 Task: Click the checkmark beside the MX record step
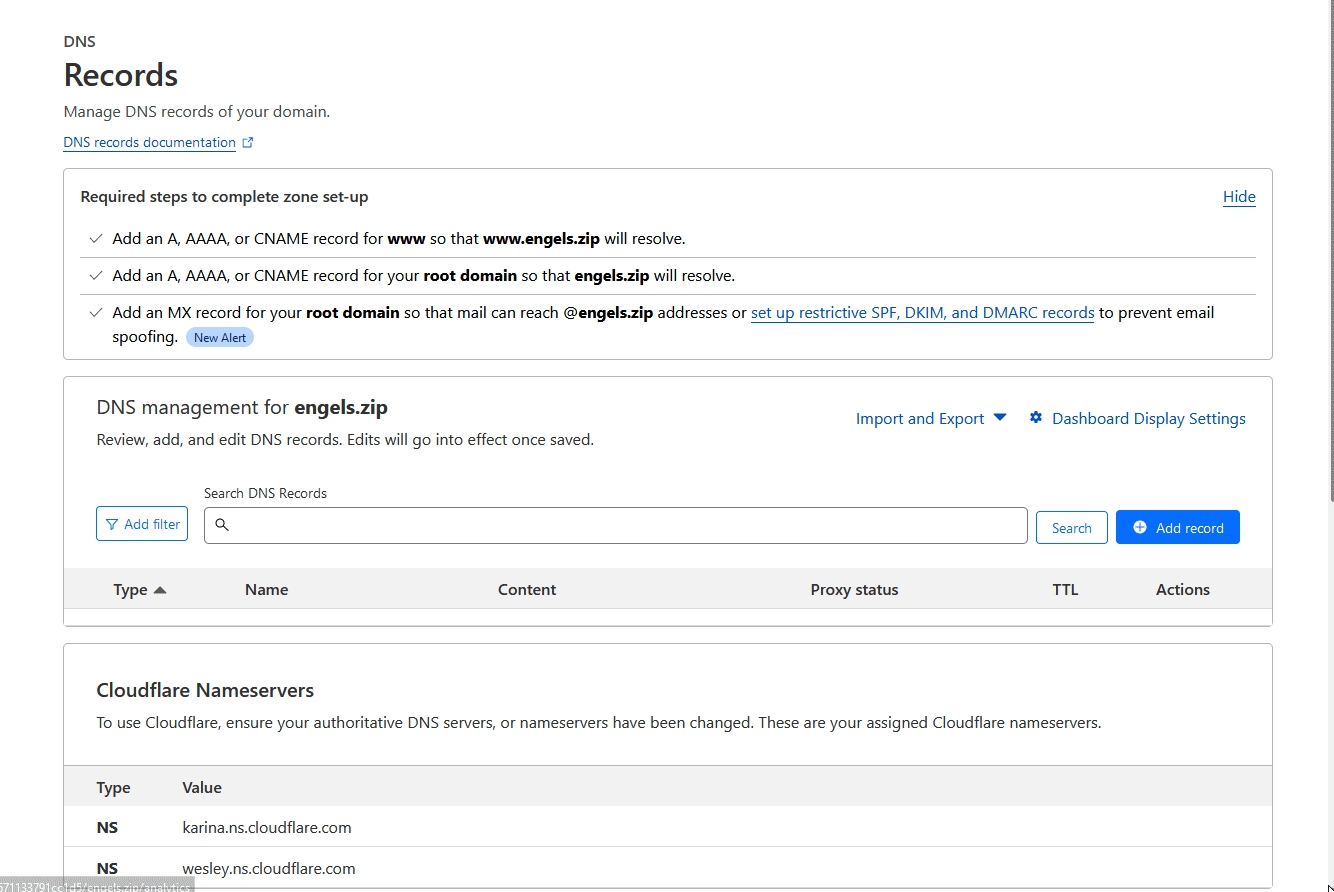pyautogui.click(x=96, y=313)
